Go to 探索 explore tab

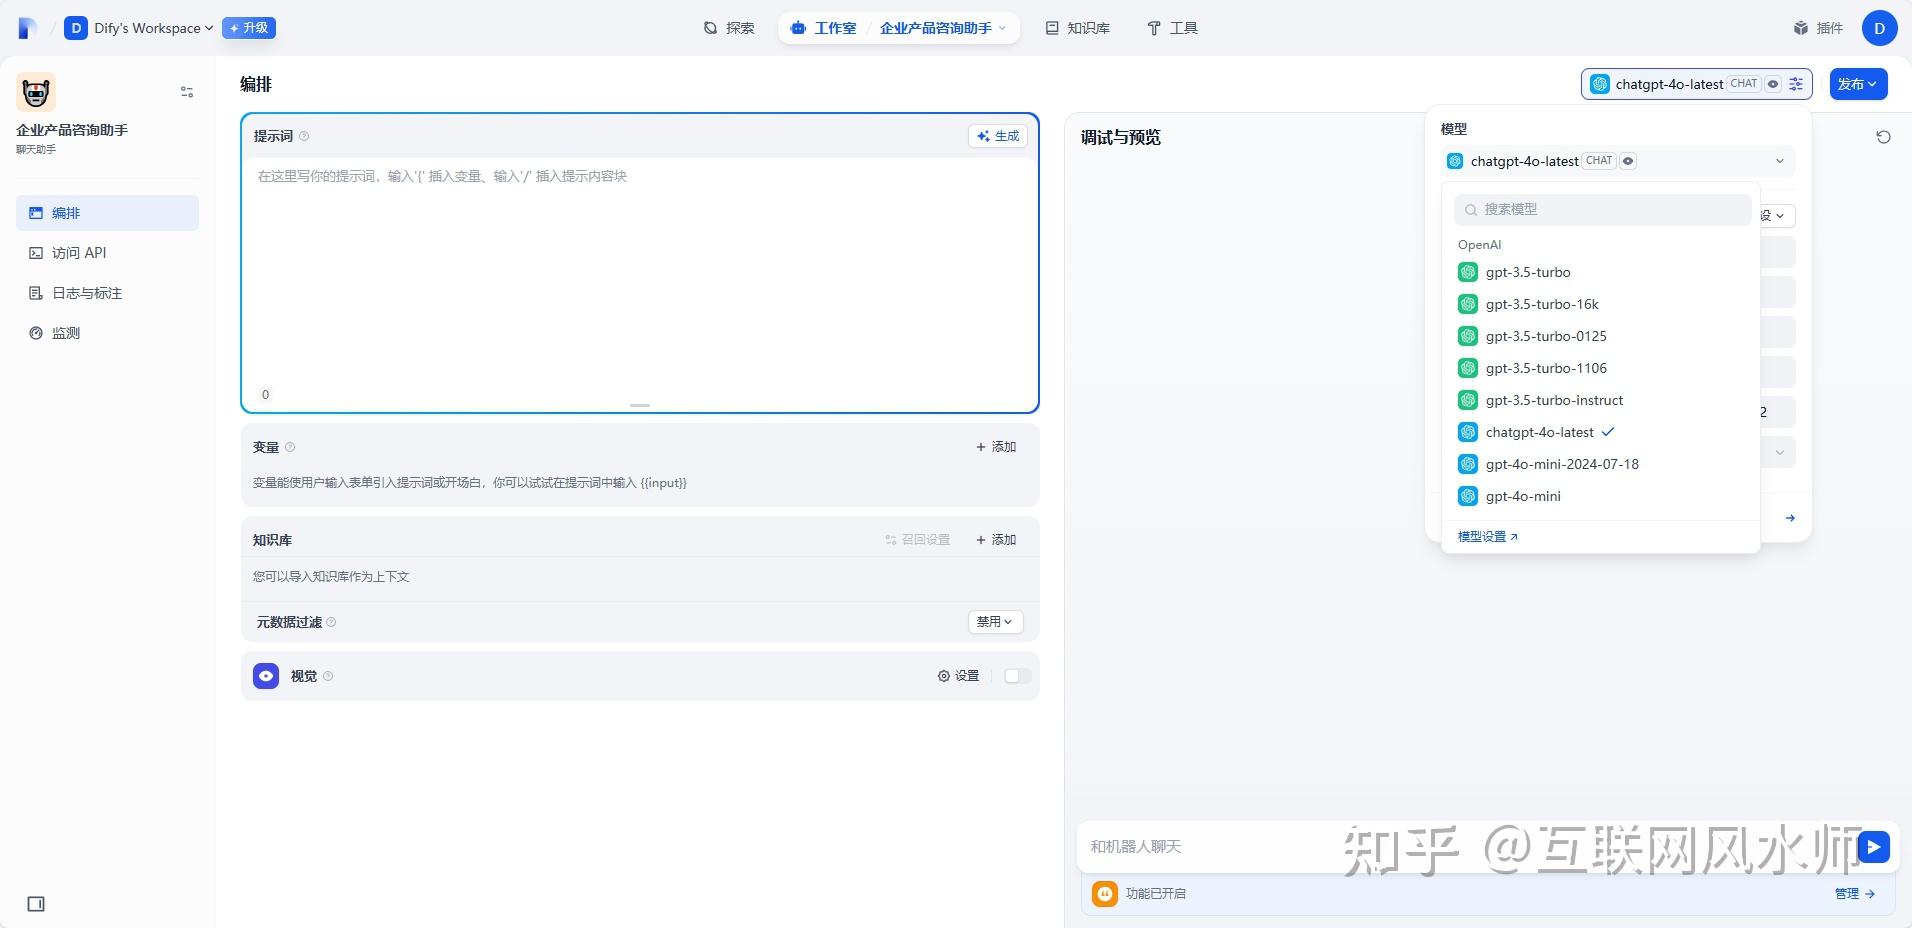click(x=729, y=28)
